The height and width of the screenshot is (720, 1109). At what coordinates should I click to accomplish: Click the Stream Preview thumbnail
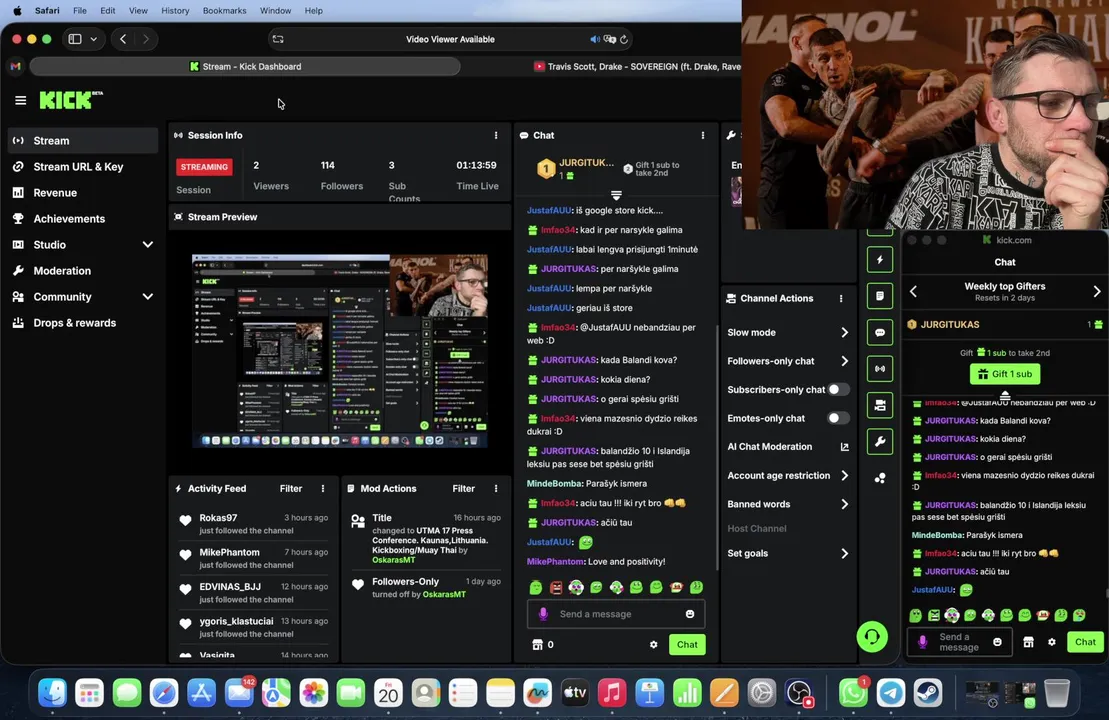tap(339, 351)
